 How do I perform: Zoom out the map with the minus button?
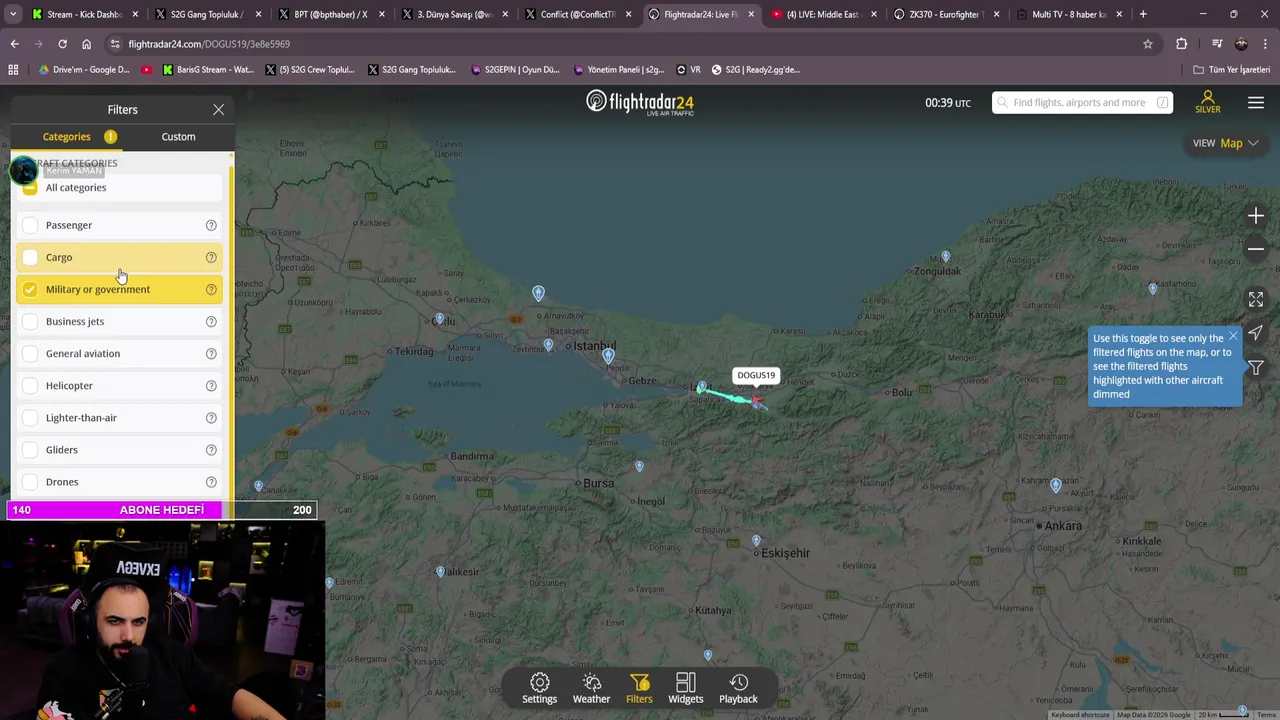1256,249
